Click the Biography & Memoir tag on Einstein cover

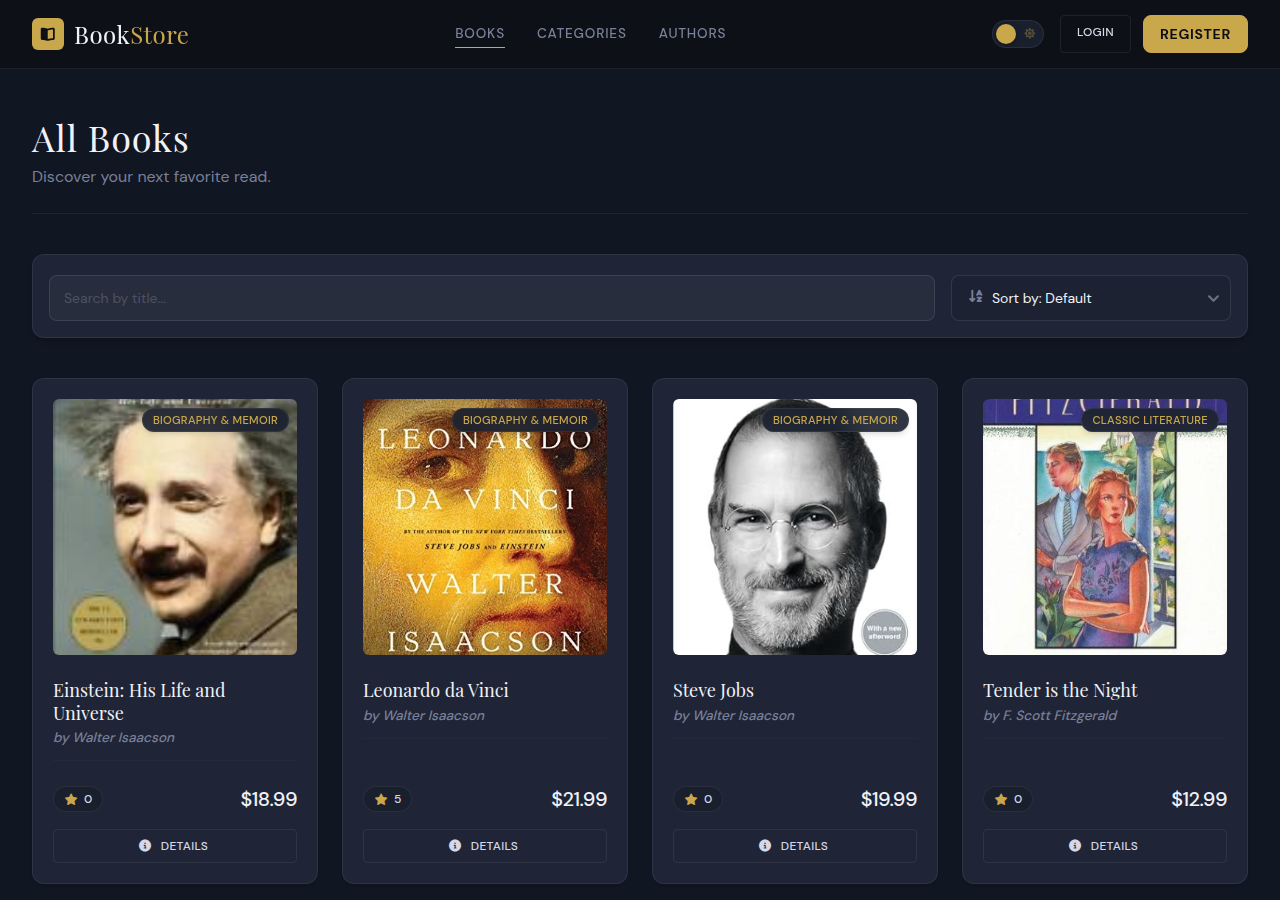215,420
